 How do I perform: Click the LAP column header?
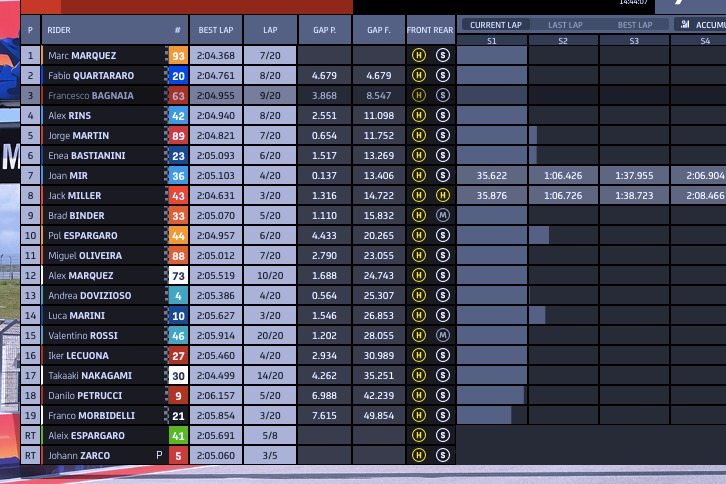pos(270,30)
